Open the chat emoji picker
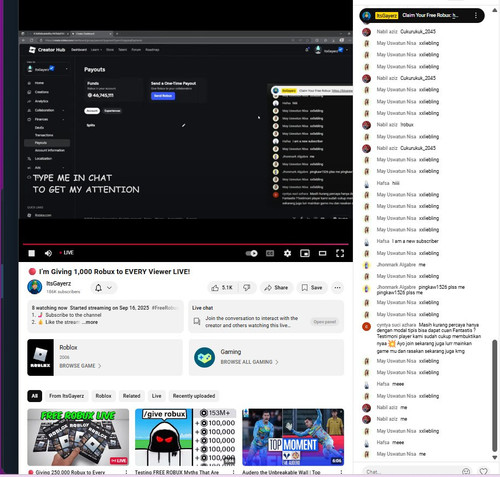The height and width of the screenshot is (477, 500). (x=466, y=472)
